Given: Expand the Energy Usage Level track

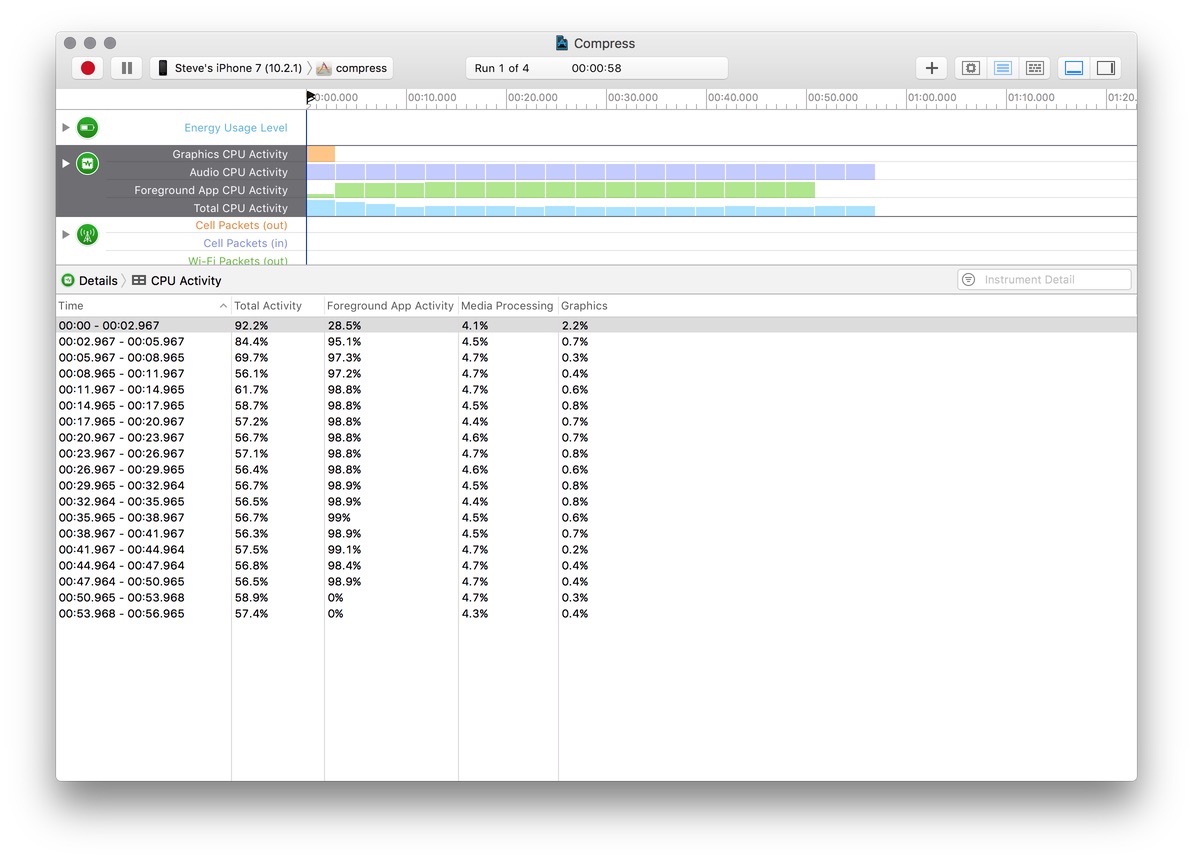Looking at the screenshot, I should pos(66,128).
